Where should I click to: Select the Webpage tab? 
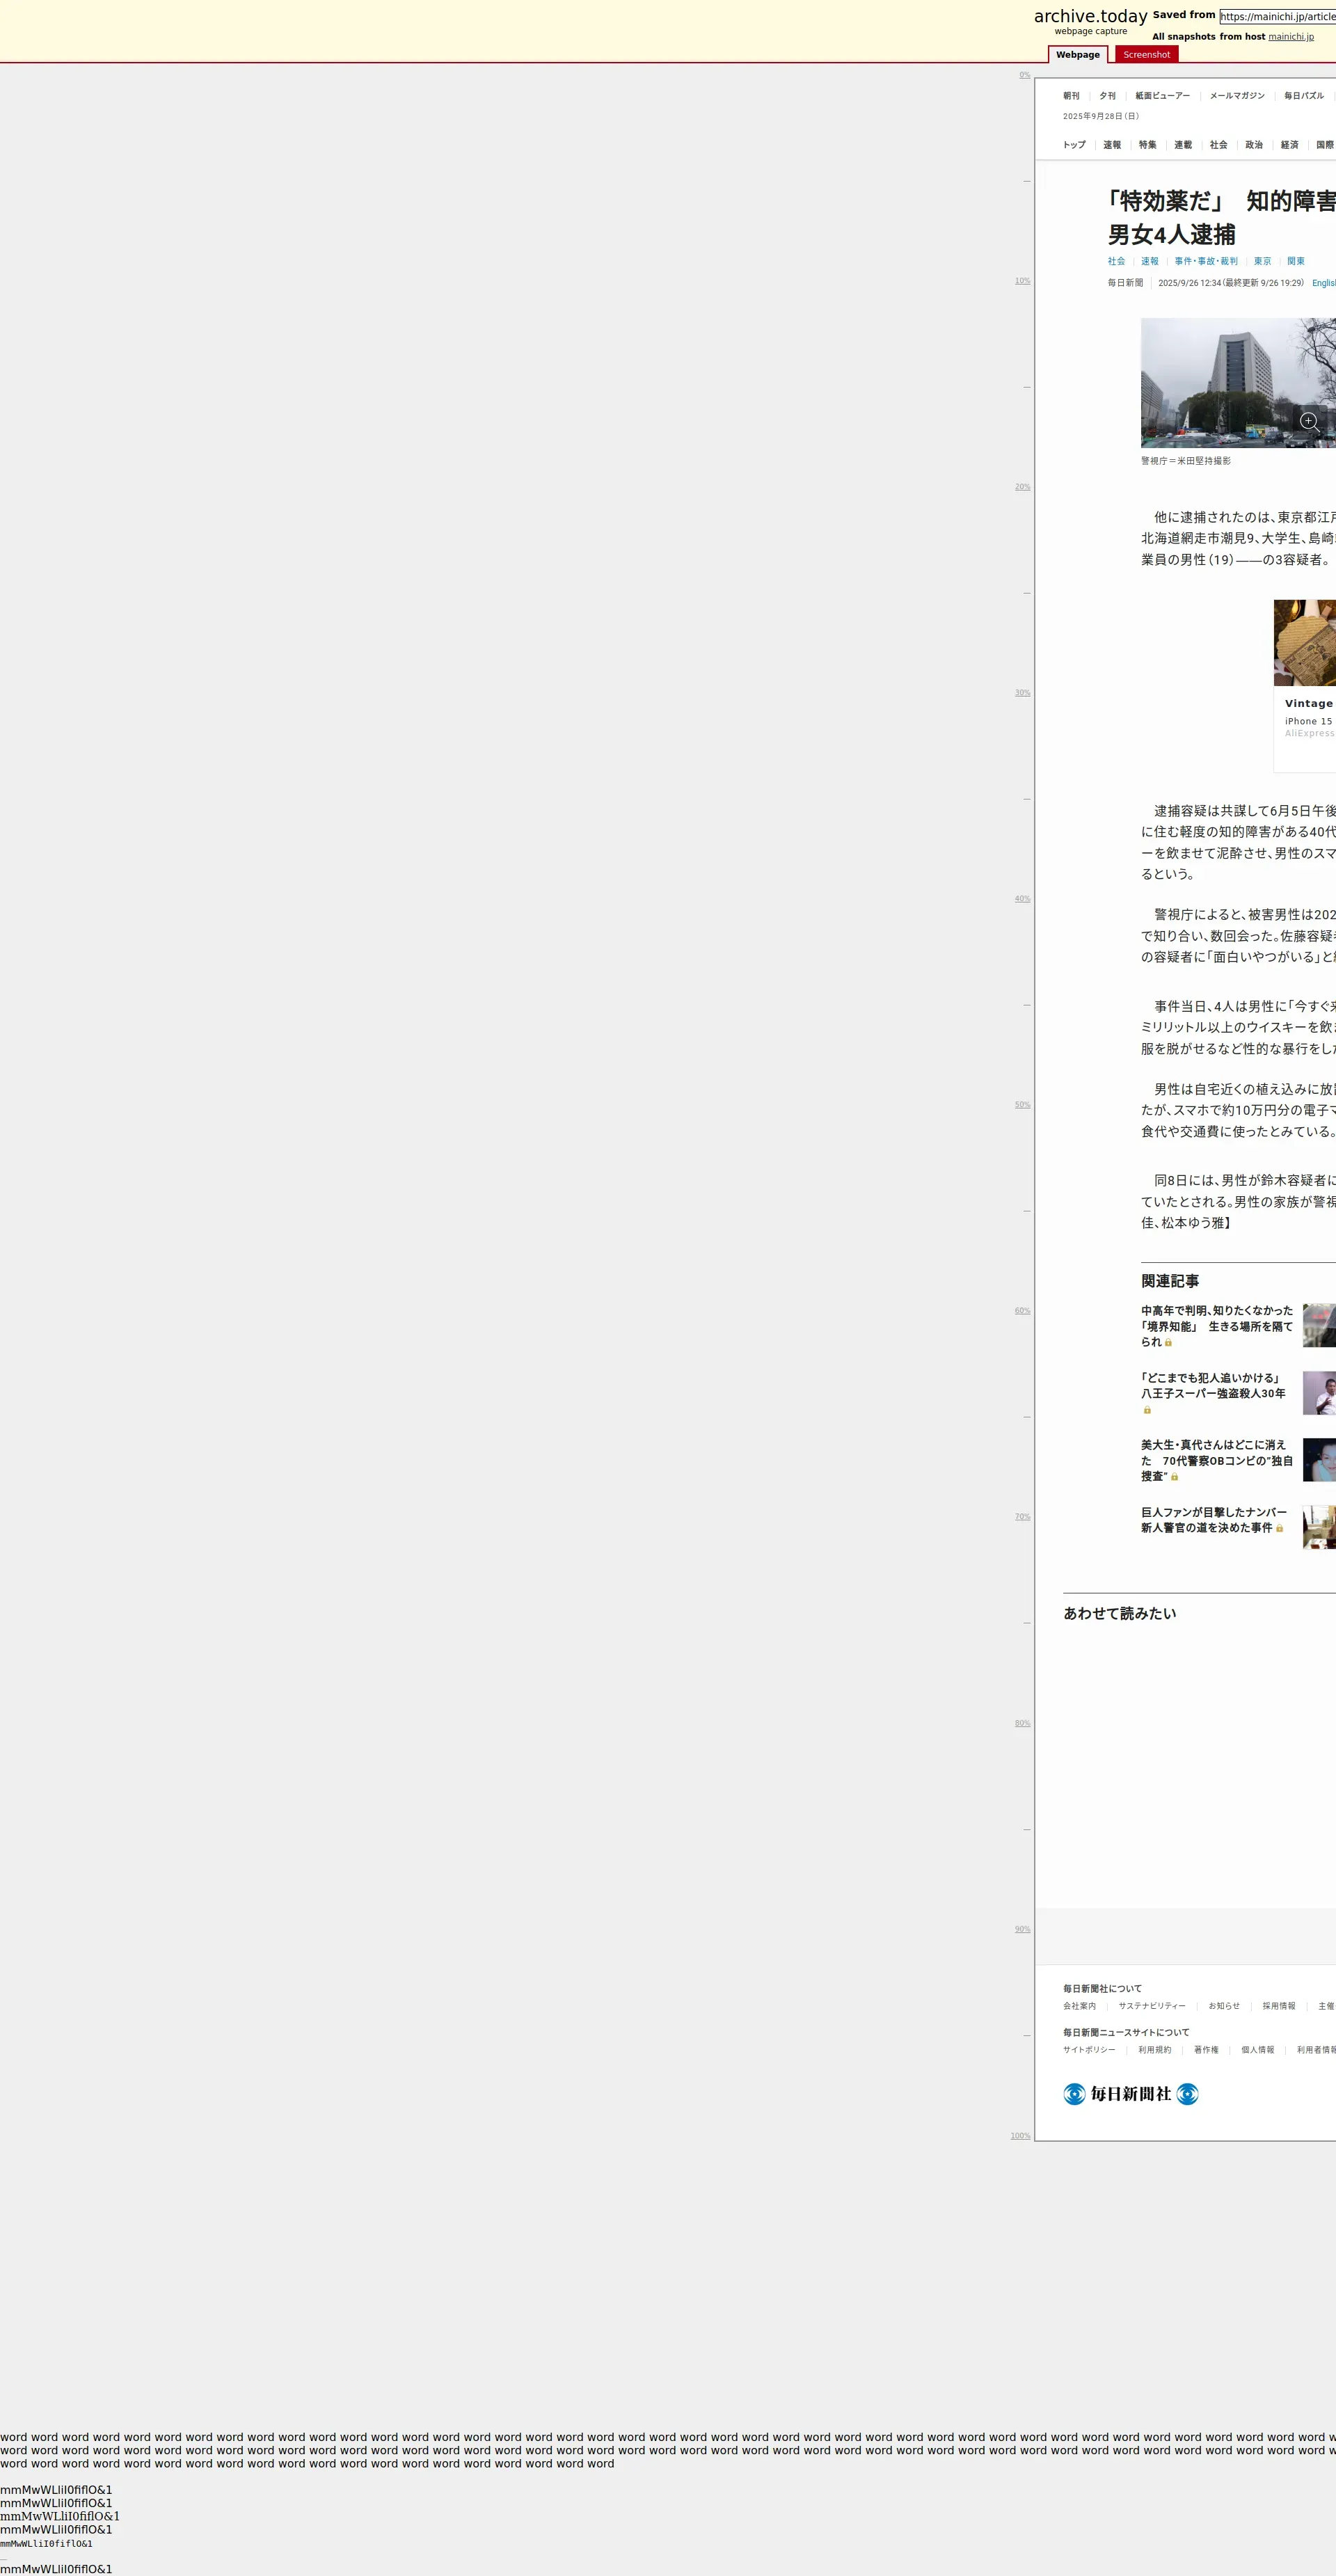coord(1077,55)
